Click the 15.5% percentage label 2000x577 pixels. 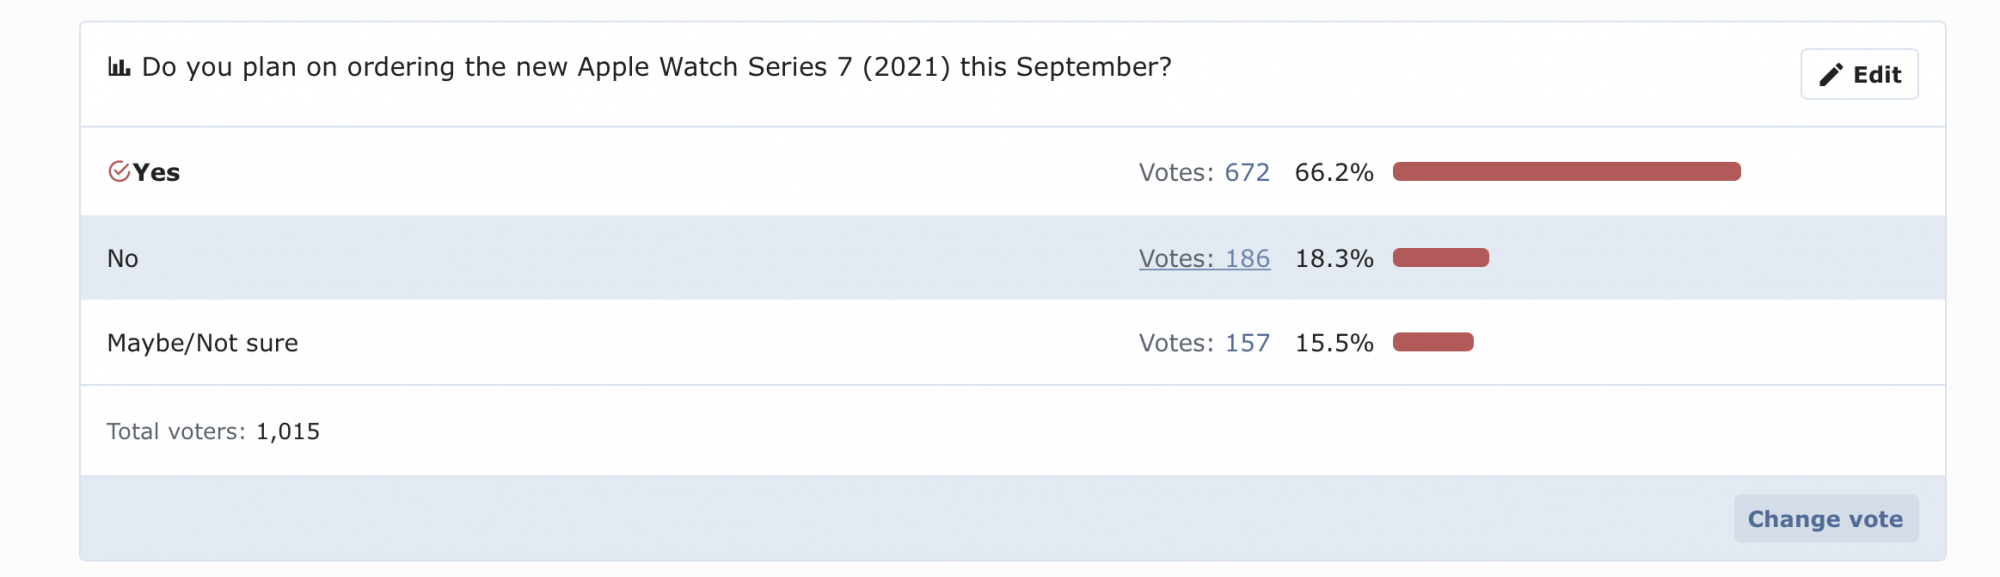1334,343
